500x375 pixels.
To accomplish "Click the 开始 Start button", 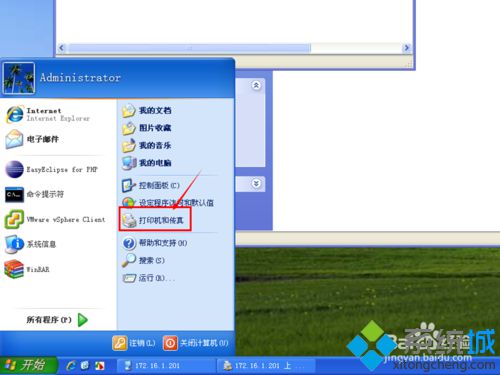I will (x=28, y=365).
